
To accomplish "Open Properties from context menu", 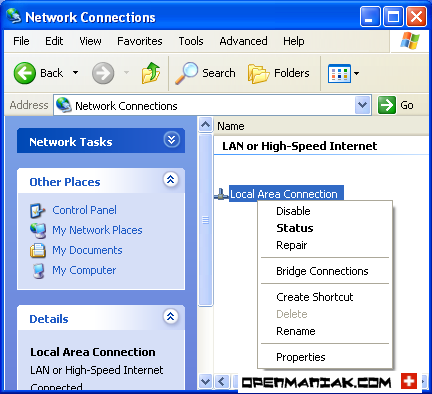I will point(325,357).
